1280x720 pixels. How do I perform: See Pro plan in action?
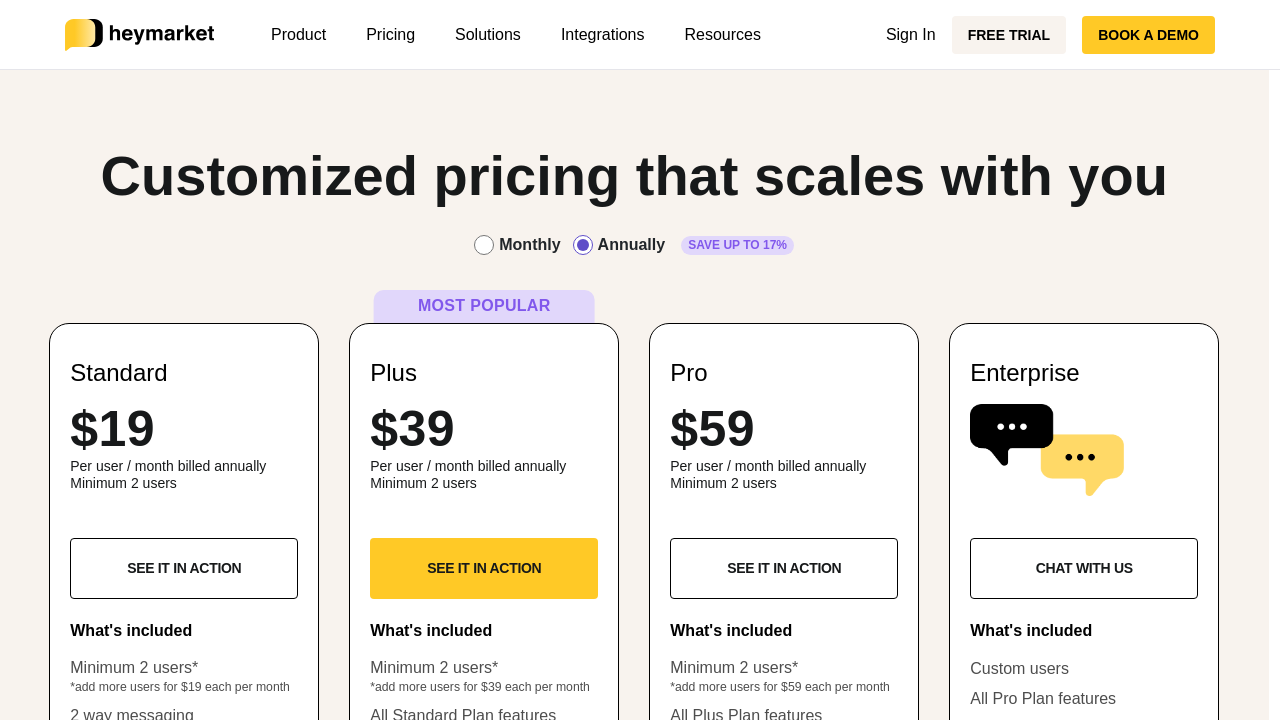point(784,568)
